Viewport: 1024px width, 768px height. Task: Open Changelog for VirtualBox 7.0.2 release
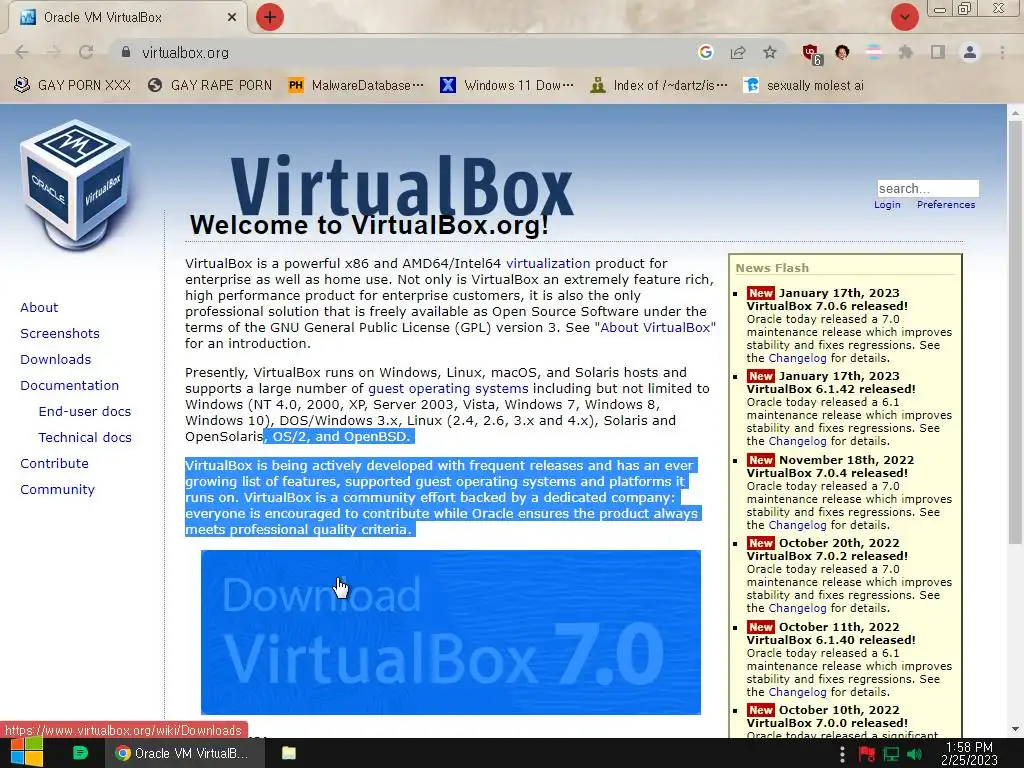[797, 608]
